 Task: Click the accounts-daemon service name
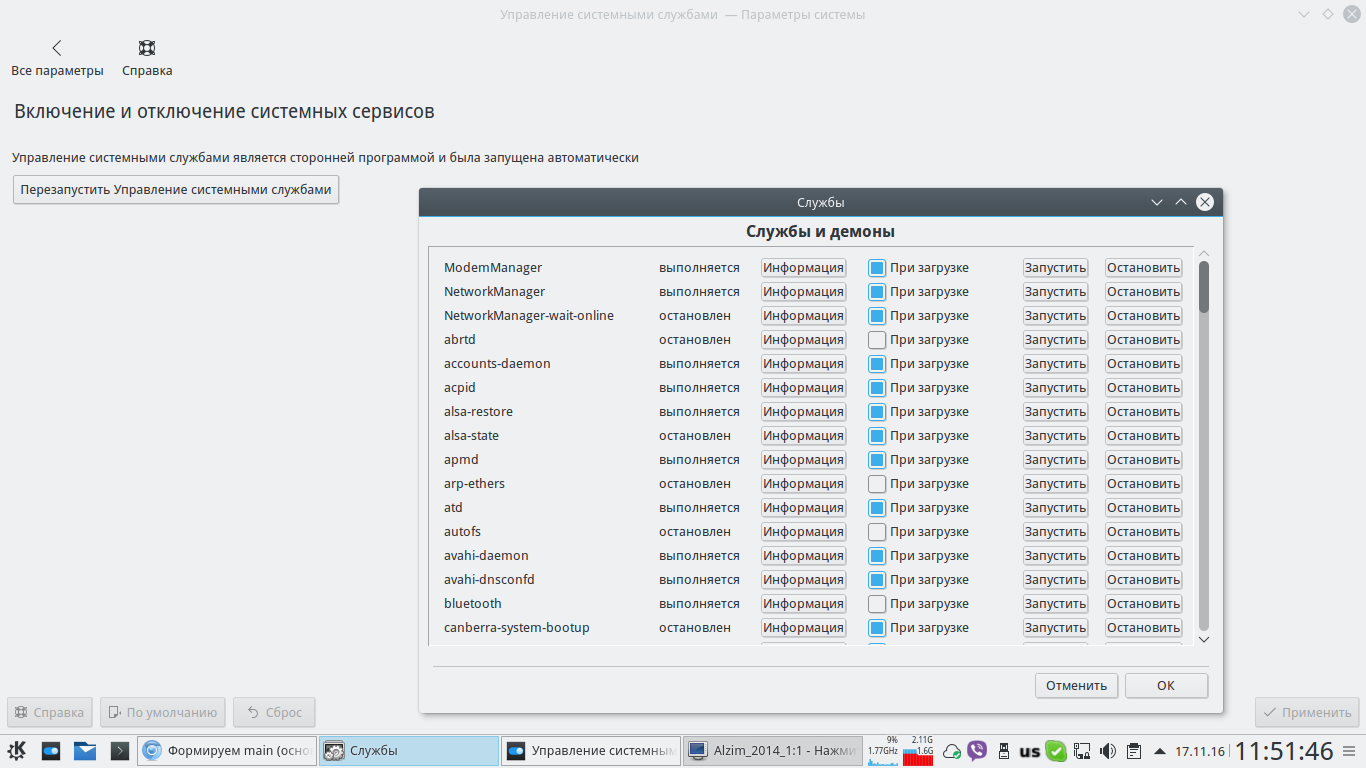497,364
